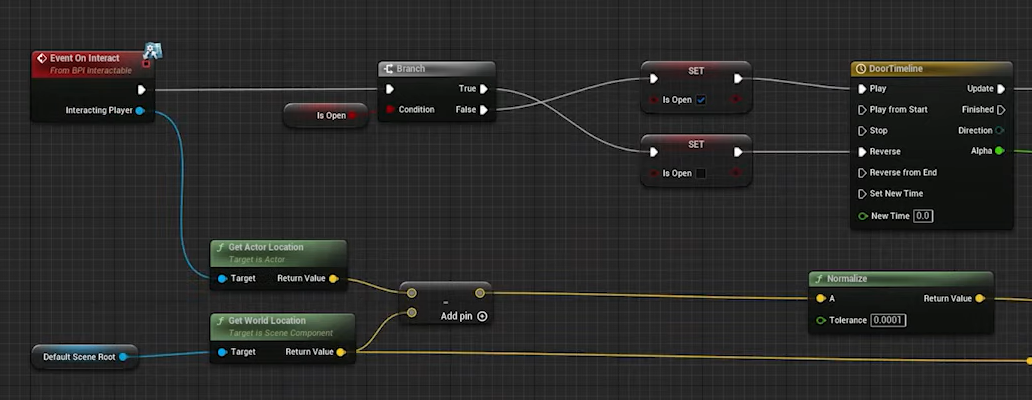Click exec input pin of SET node with unchecked Is Open
The image size is (1032, 400).
[x=653, y=152]
